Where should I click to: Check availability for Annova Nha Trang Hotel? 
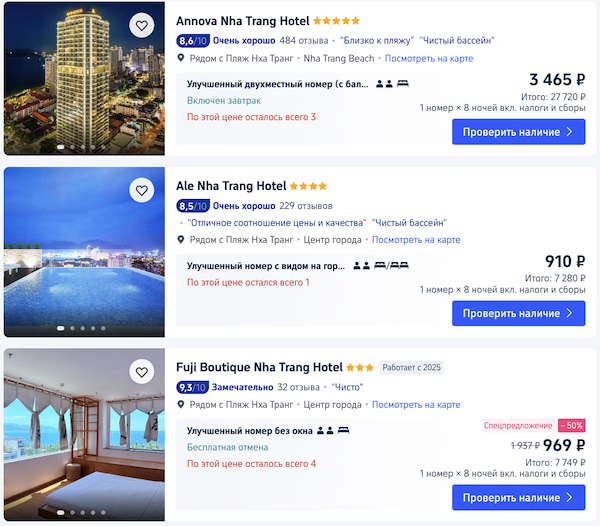pyautogui.click(x=518, y=132)
